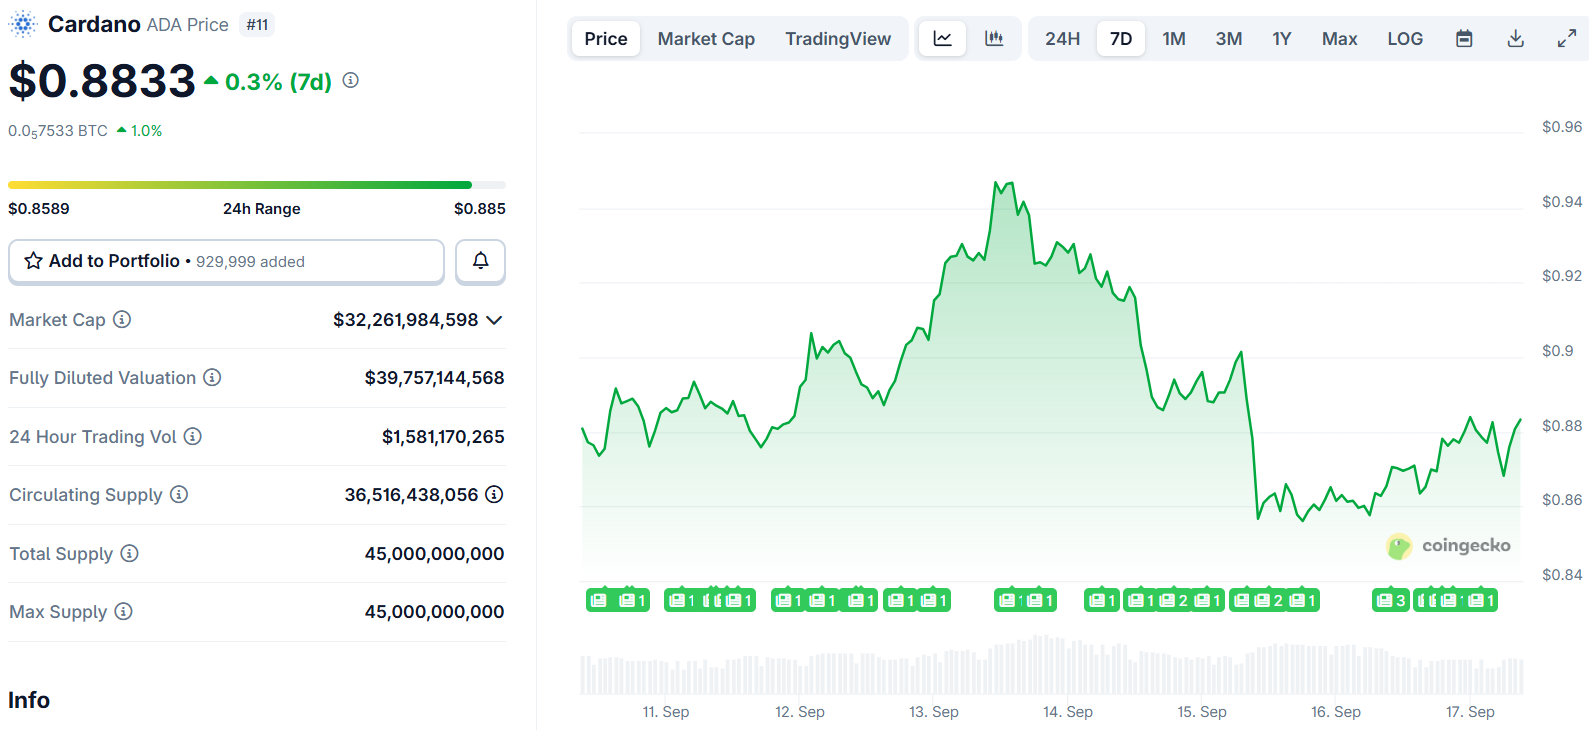Set chart range to Max

click(1339, 38)
